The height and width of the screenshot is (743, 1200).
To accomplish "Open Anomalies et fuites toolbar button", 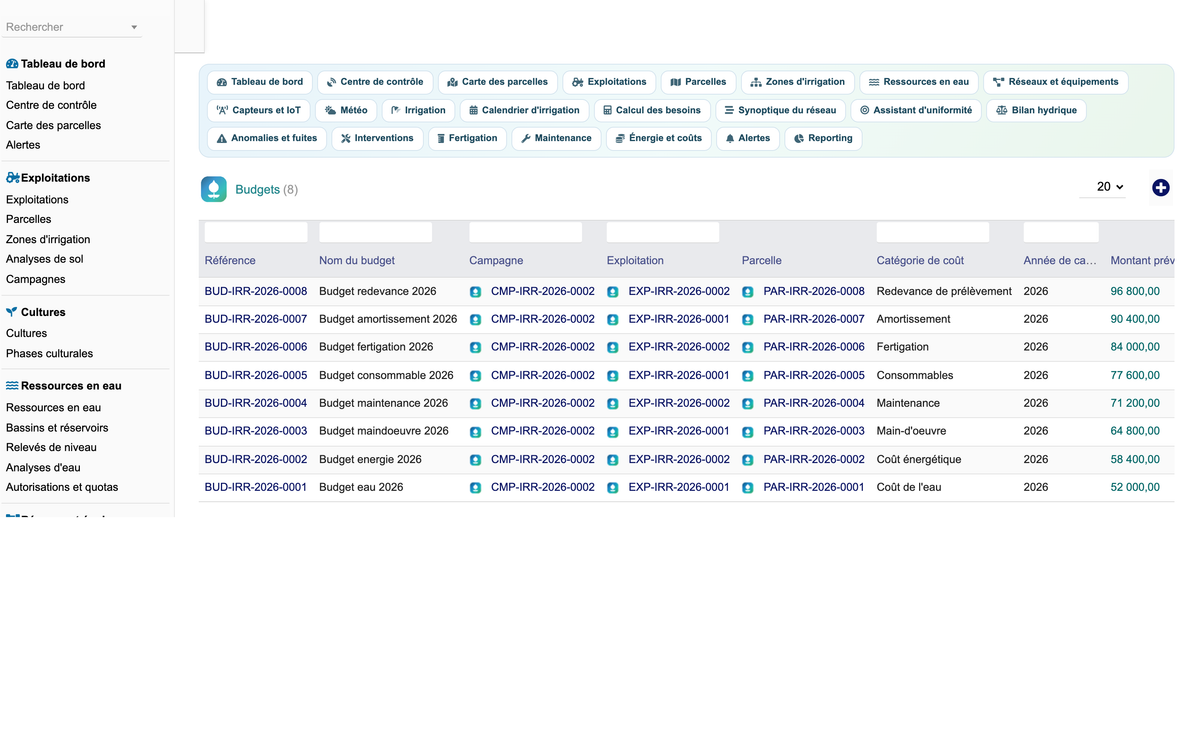I will tap(267, 138).
